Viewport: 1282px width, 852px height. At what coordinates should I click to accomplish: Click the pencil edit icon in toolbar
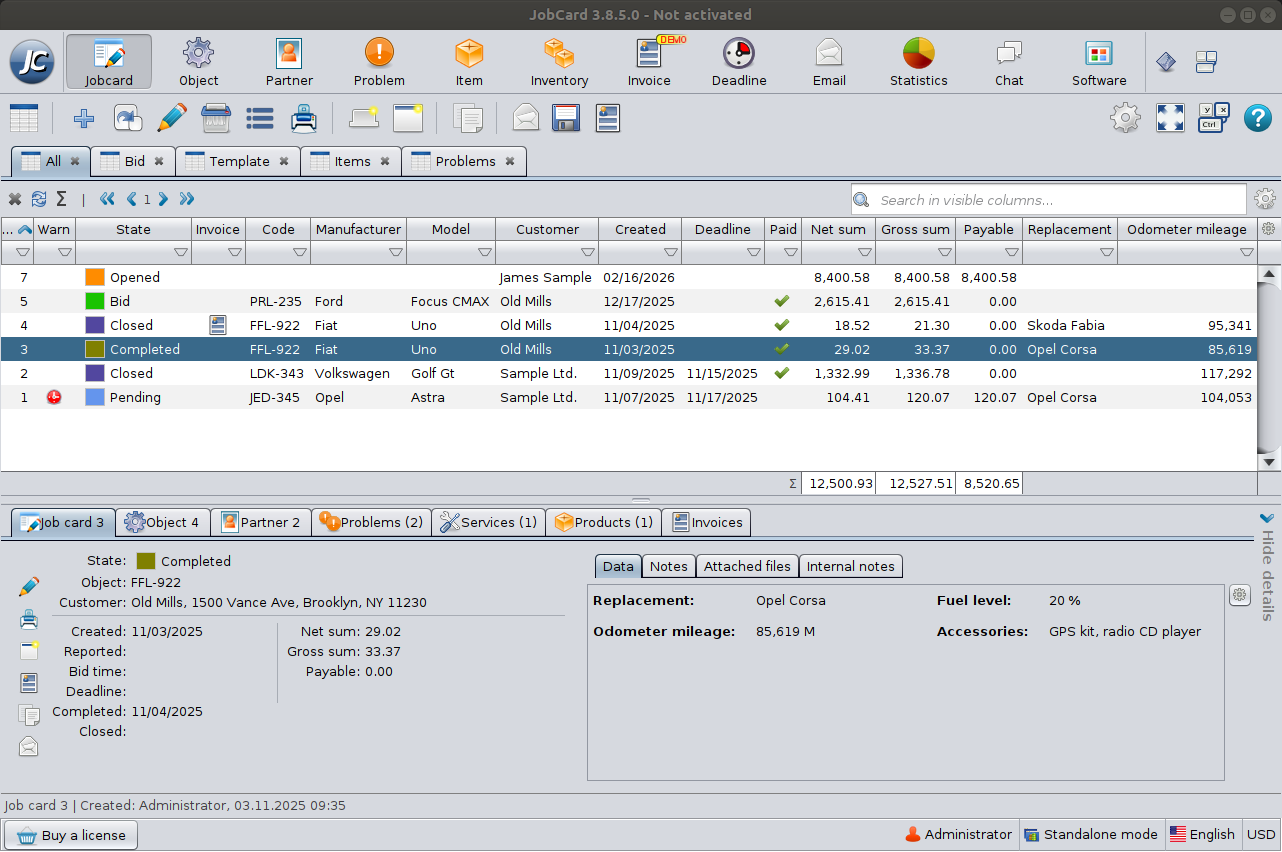pos(172,119)
